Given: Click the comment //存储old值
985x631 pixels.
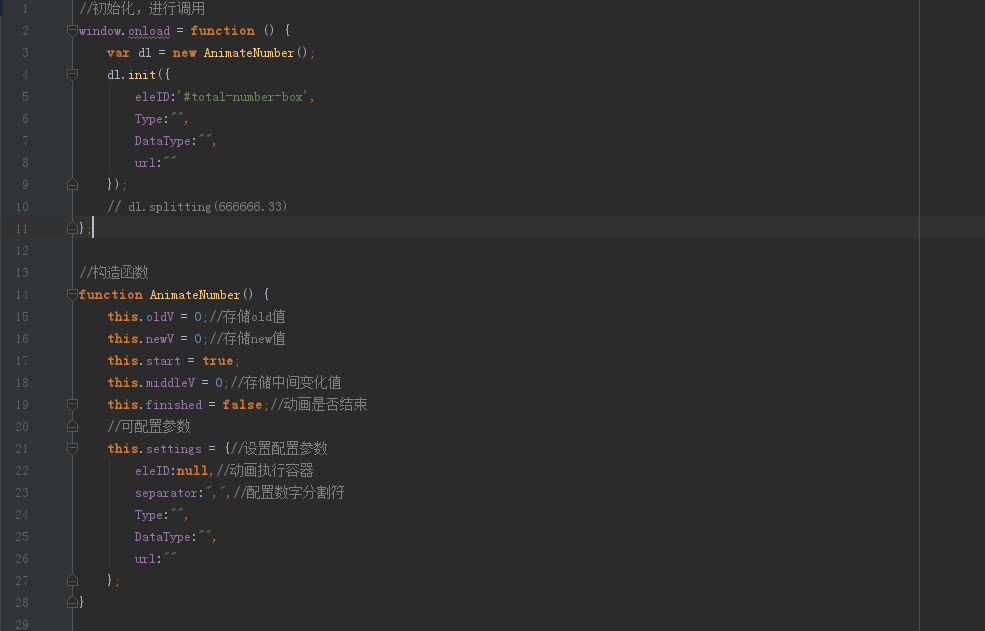Looking at the screenshot, I should (x=247, y=316).
